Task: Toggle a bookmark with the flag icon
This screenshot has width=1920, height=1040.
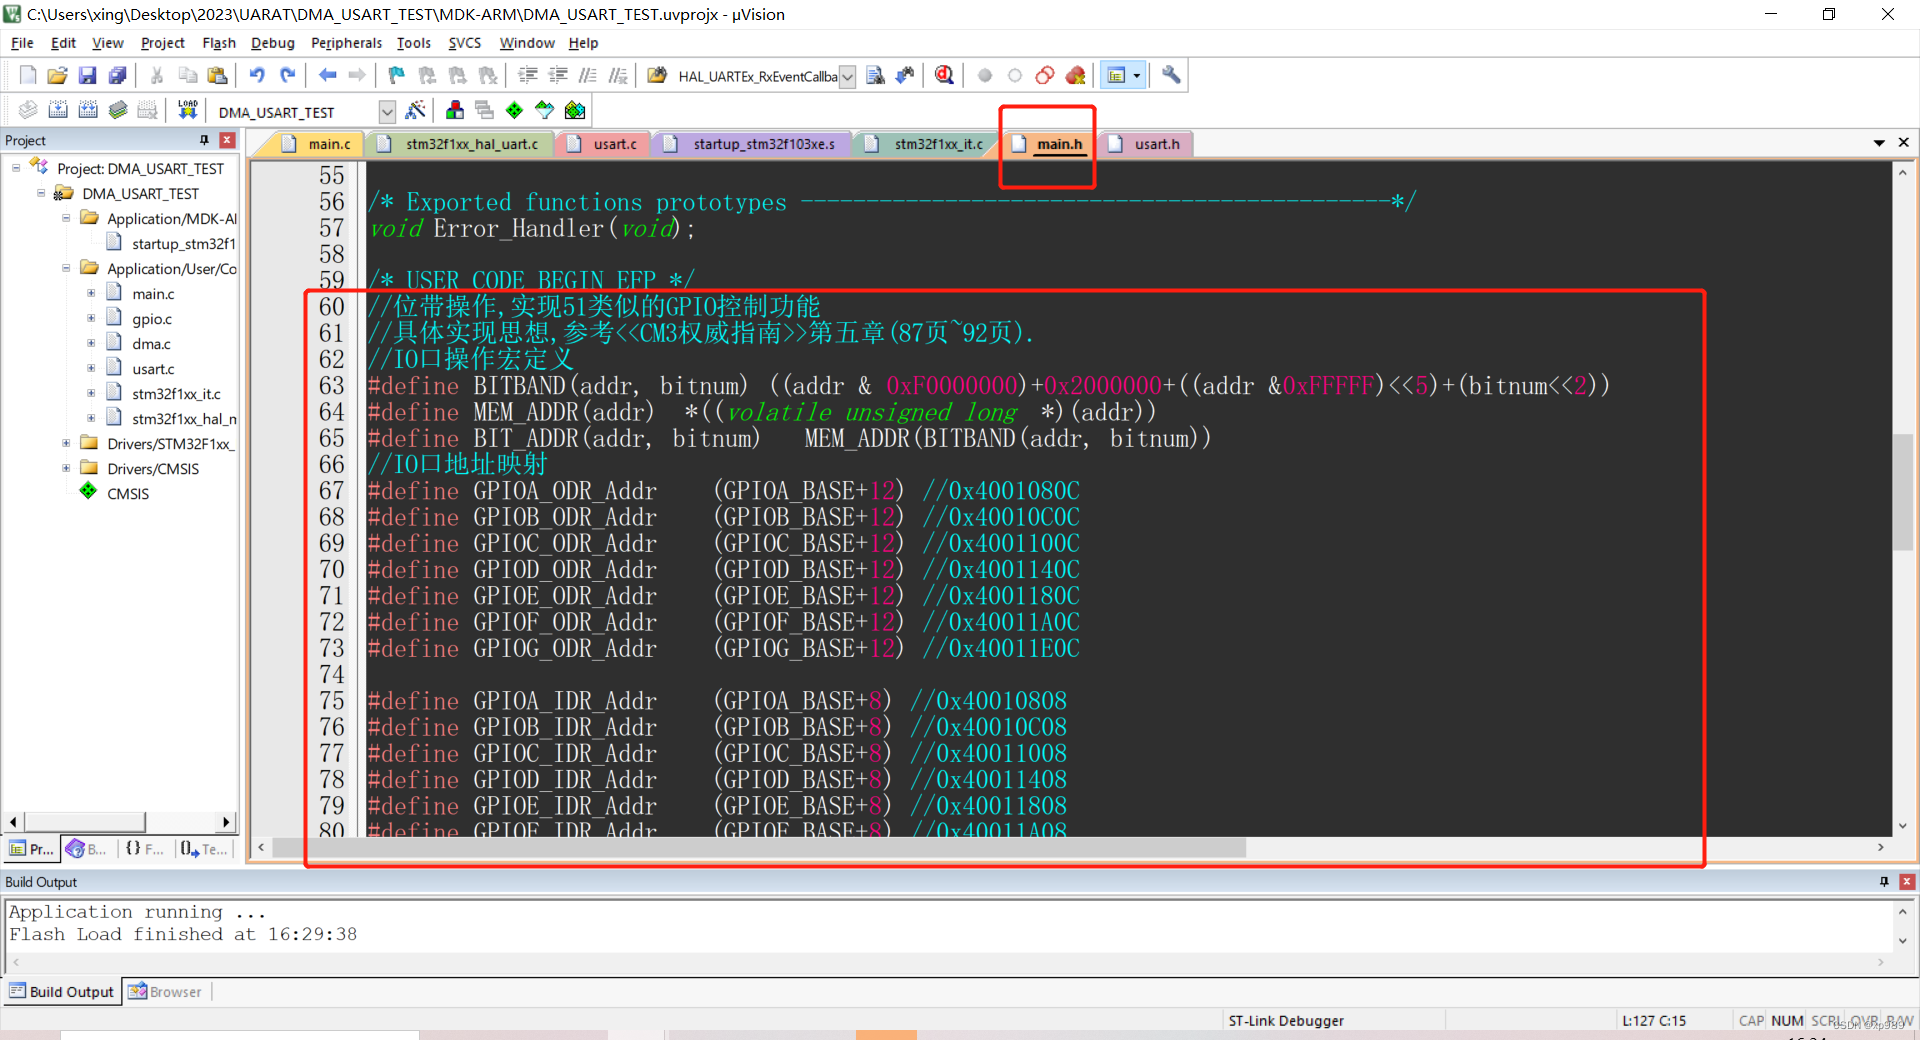Action: (x=395, y=75)
